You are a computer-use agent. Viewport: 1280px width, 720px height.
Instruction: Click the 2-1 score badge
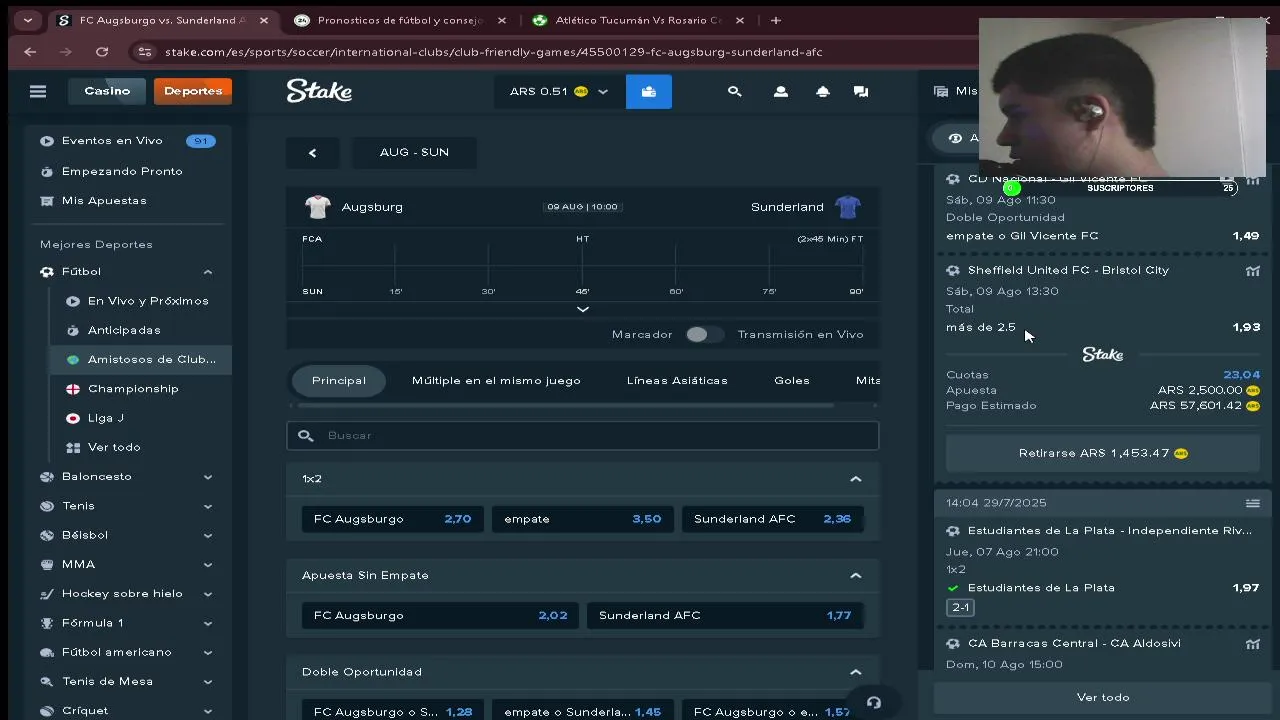point(960,608)
